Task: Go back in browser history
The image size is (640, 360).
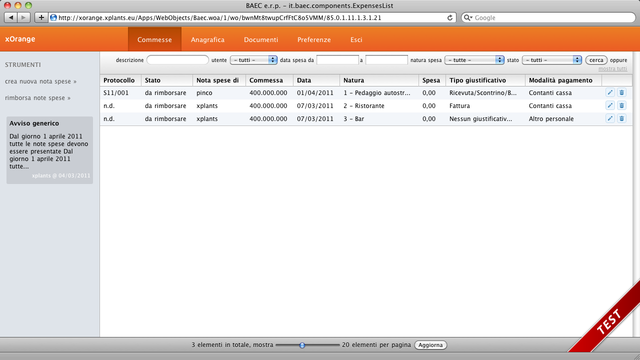Action: click(11, 18)
